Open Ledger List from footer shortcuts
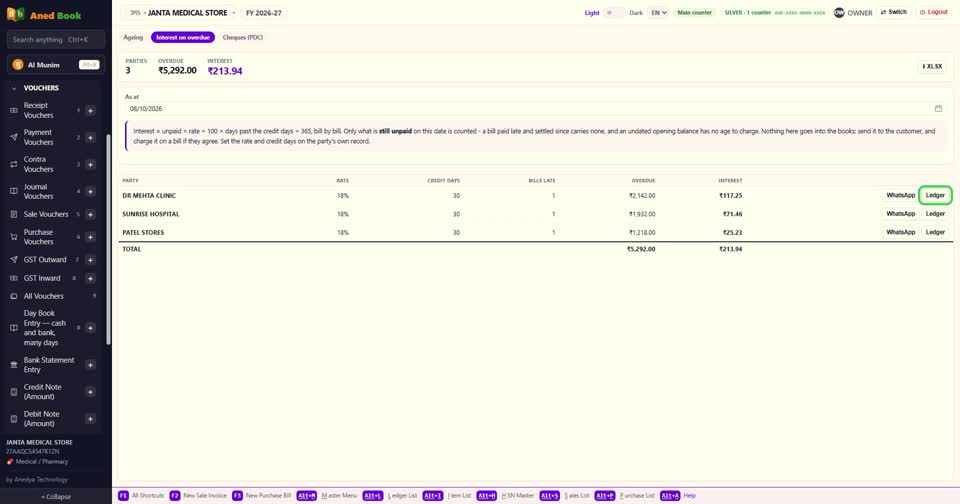This screenshot has height=504, width=960. tap(390, 495)
